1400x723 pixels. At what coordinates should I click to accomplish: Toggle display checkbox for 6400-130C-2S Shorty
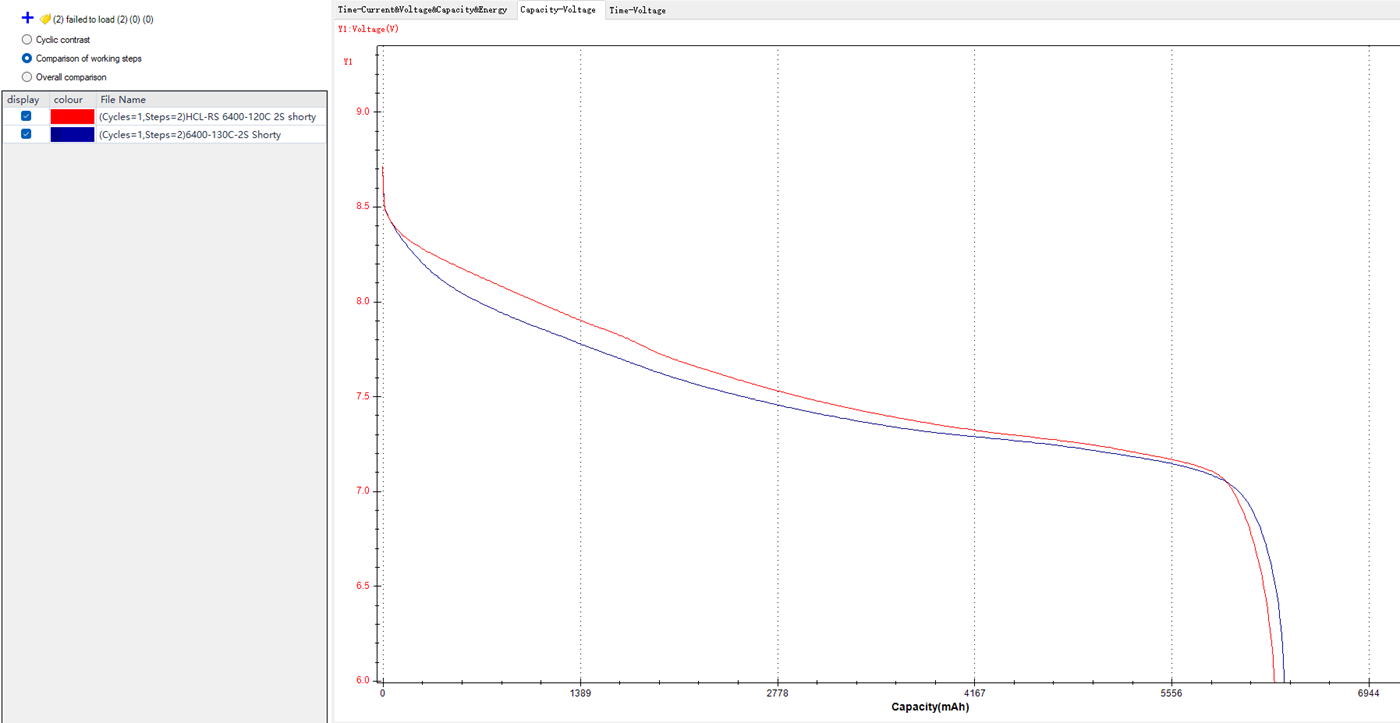(26, 134)
